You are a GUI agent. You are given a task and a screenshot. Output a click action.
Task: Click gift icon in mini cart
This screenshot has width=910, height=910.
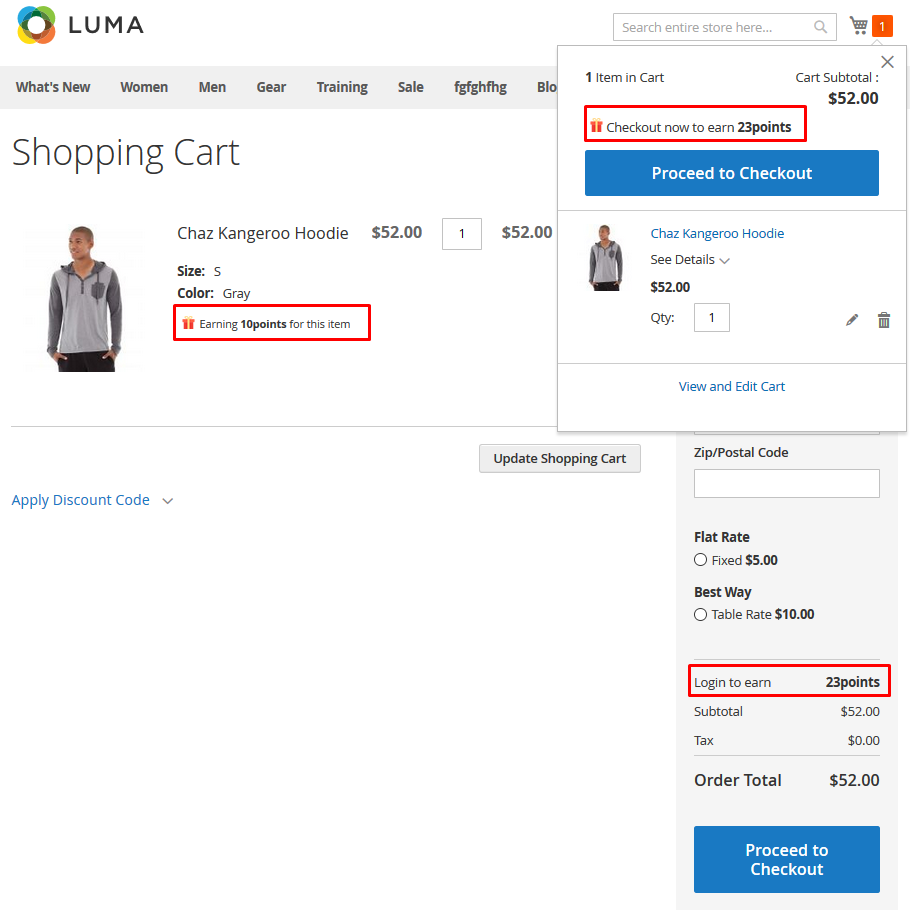point(596,126)
